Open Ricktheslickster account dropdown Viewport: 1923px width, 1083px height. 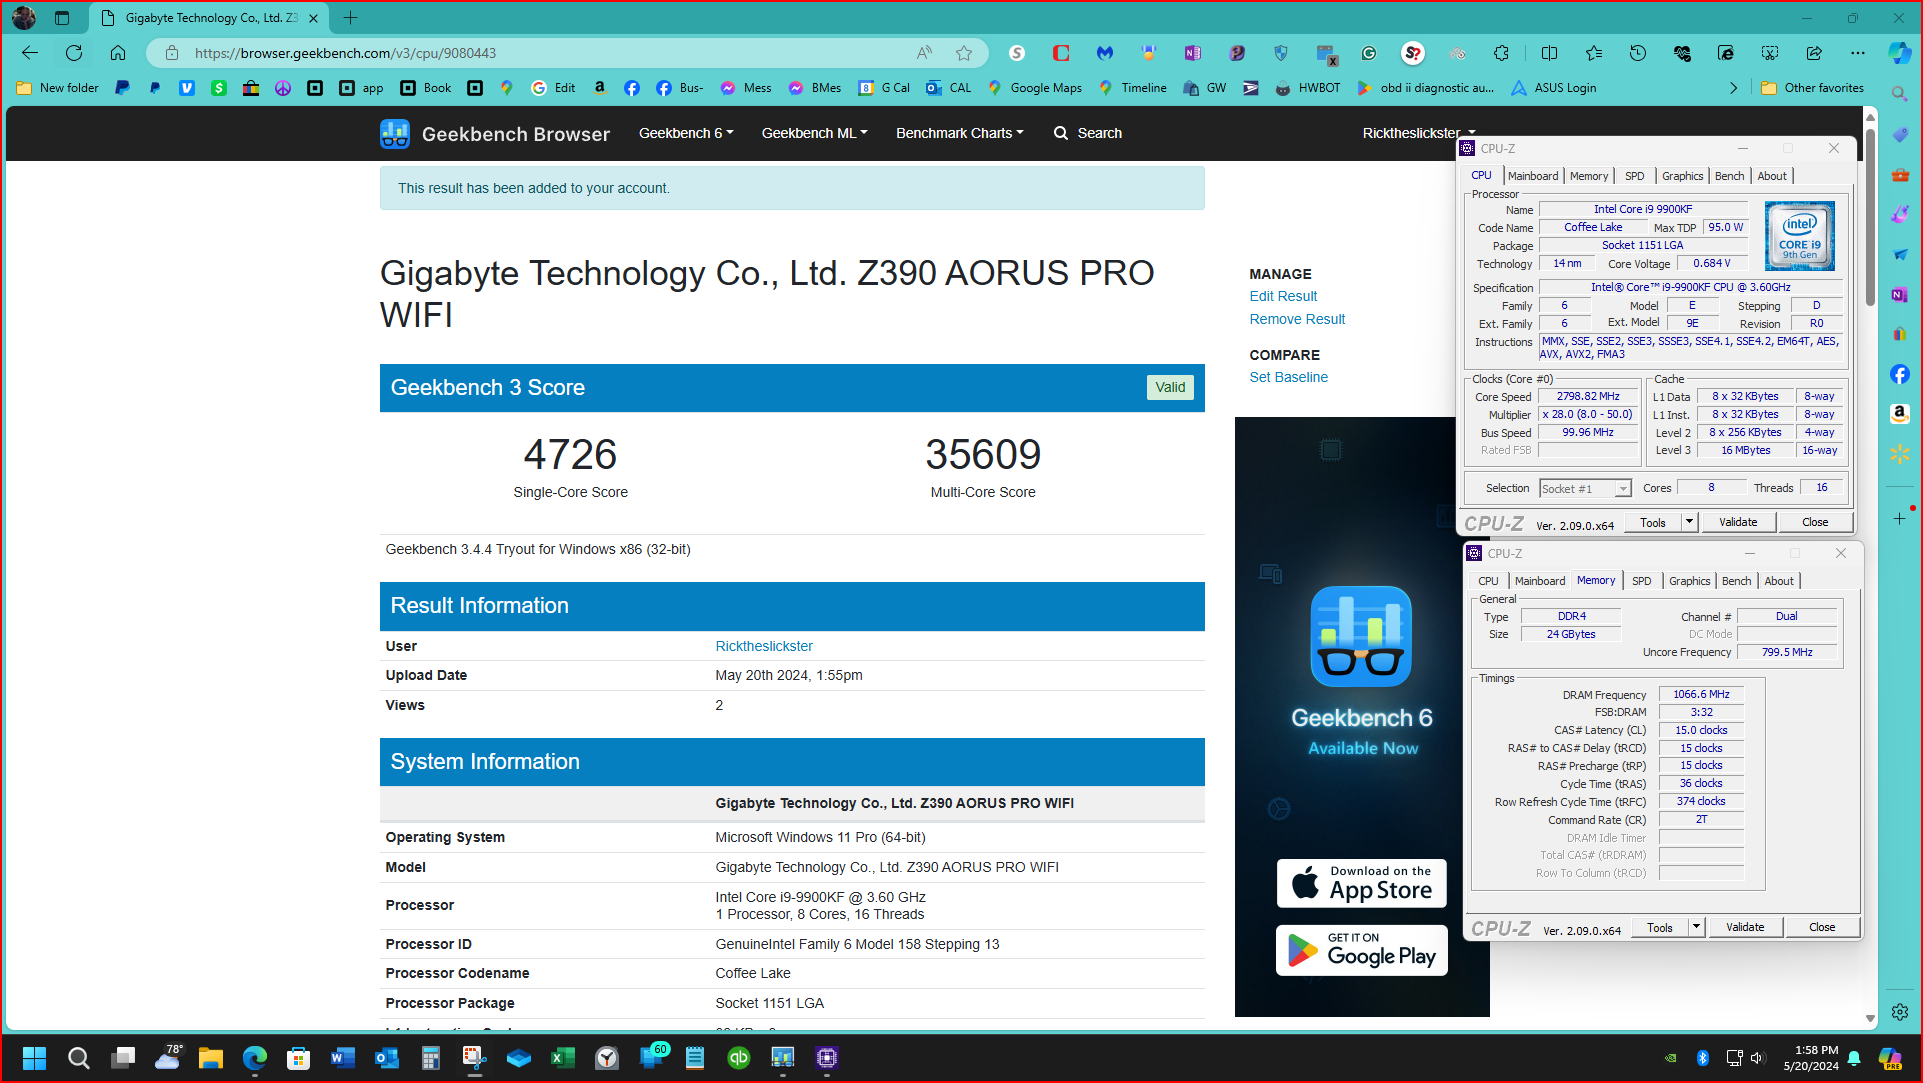tap(1418, 133)
